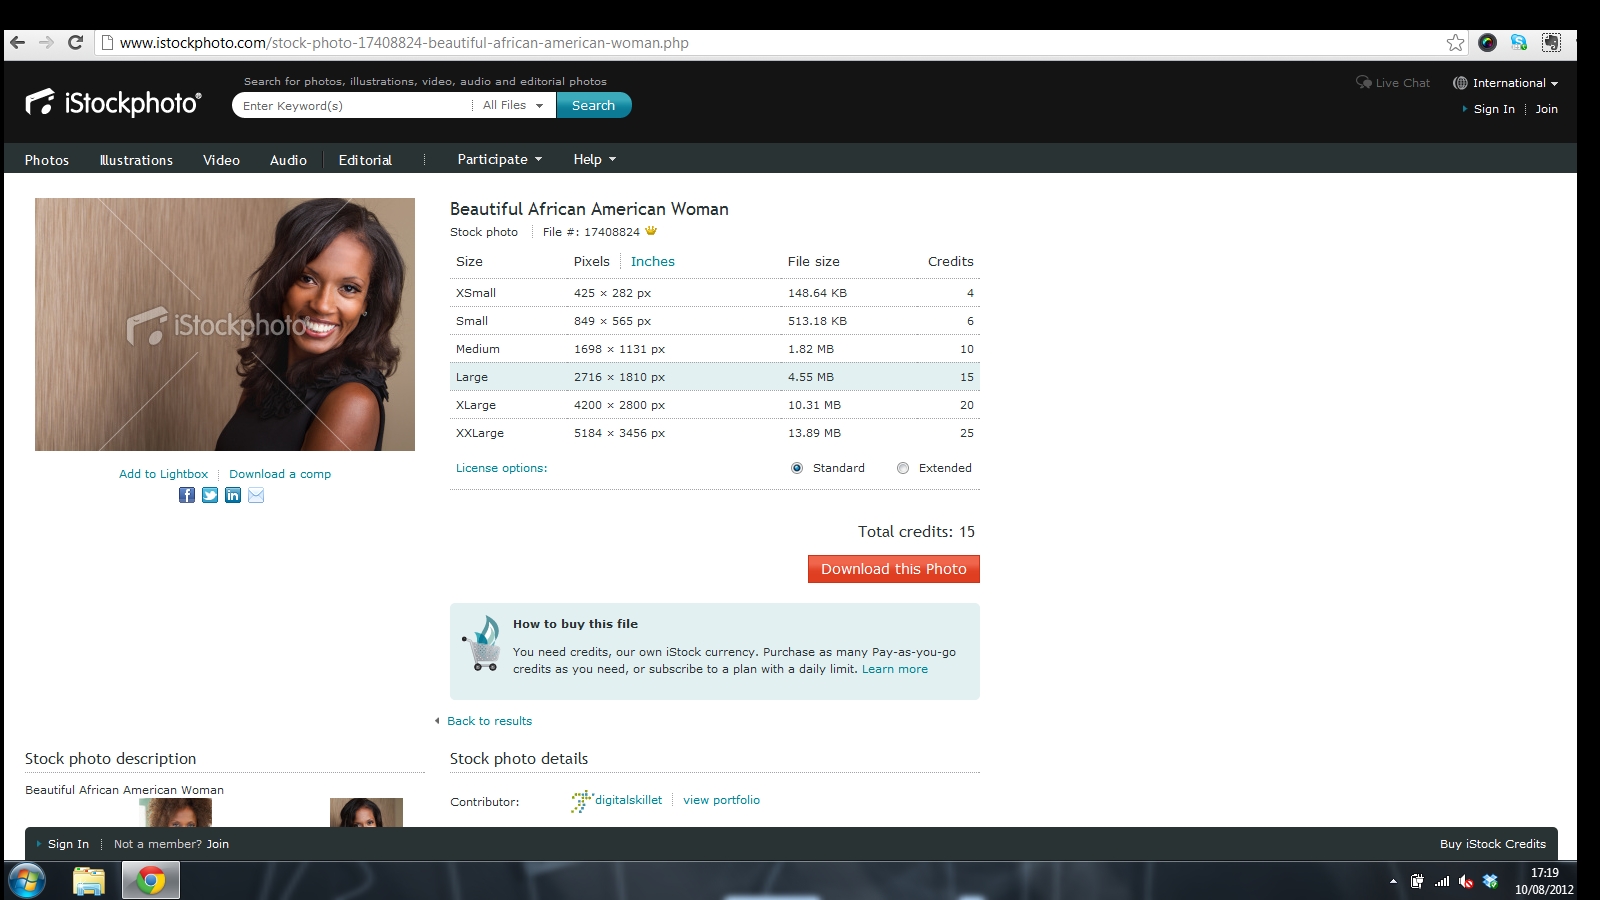Open the view portfolio link
The image size is (1600, 900).
(x=721, y=800)
